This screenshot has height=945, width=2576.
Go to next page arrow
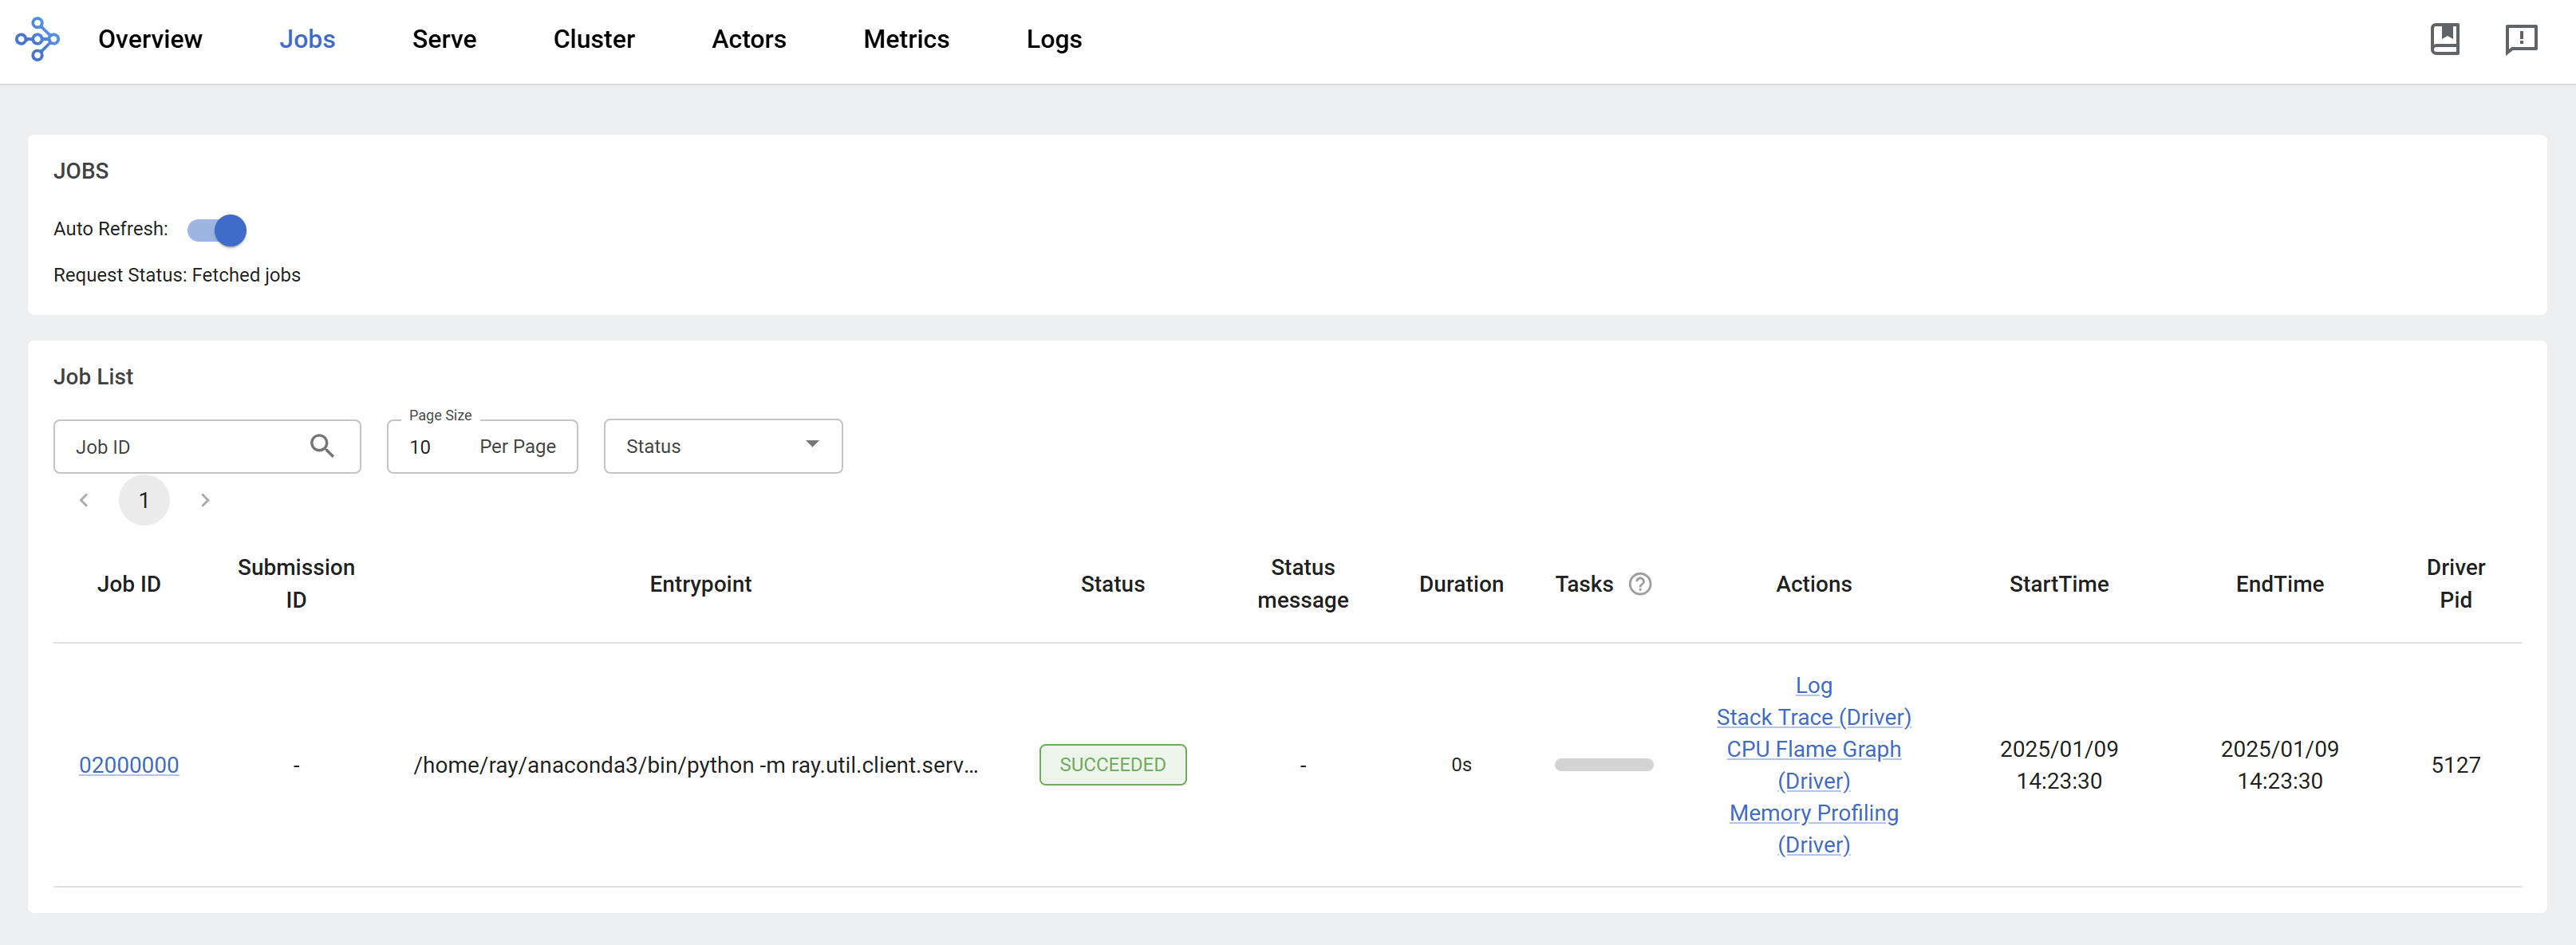click(x=205, y=500)
